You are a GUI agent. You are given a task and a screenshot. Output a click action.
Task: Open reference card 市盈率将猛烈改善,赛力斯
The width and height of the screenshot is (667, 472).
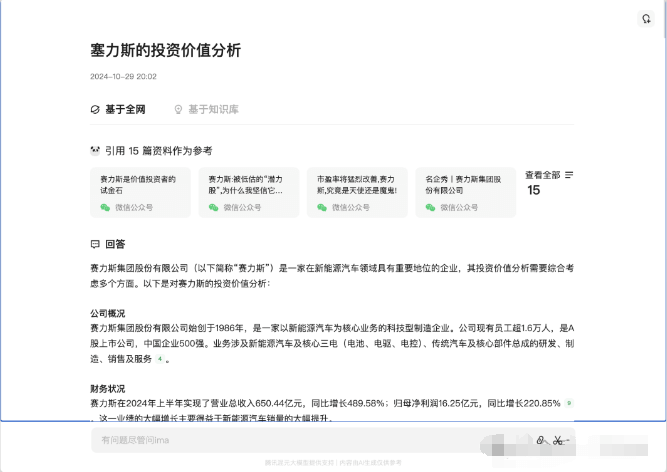(x=357, y=192)
